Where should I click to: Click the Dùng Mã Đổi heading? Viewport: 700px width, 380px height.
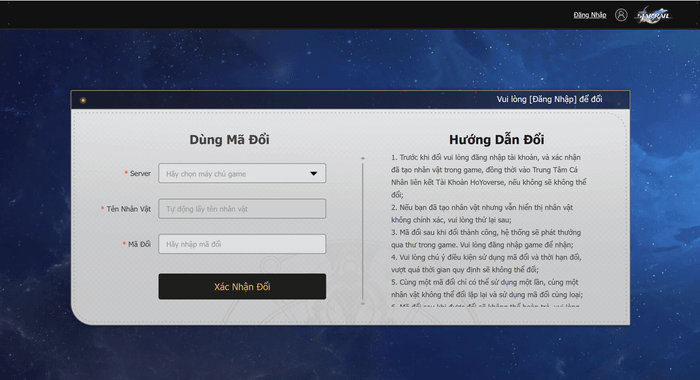coord(229,140)
